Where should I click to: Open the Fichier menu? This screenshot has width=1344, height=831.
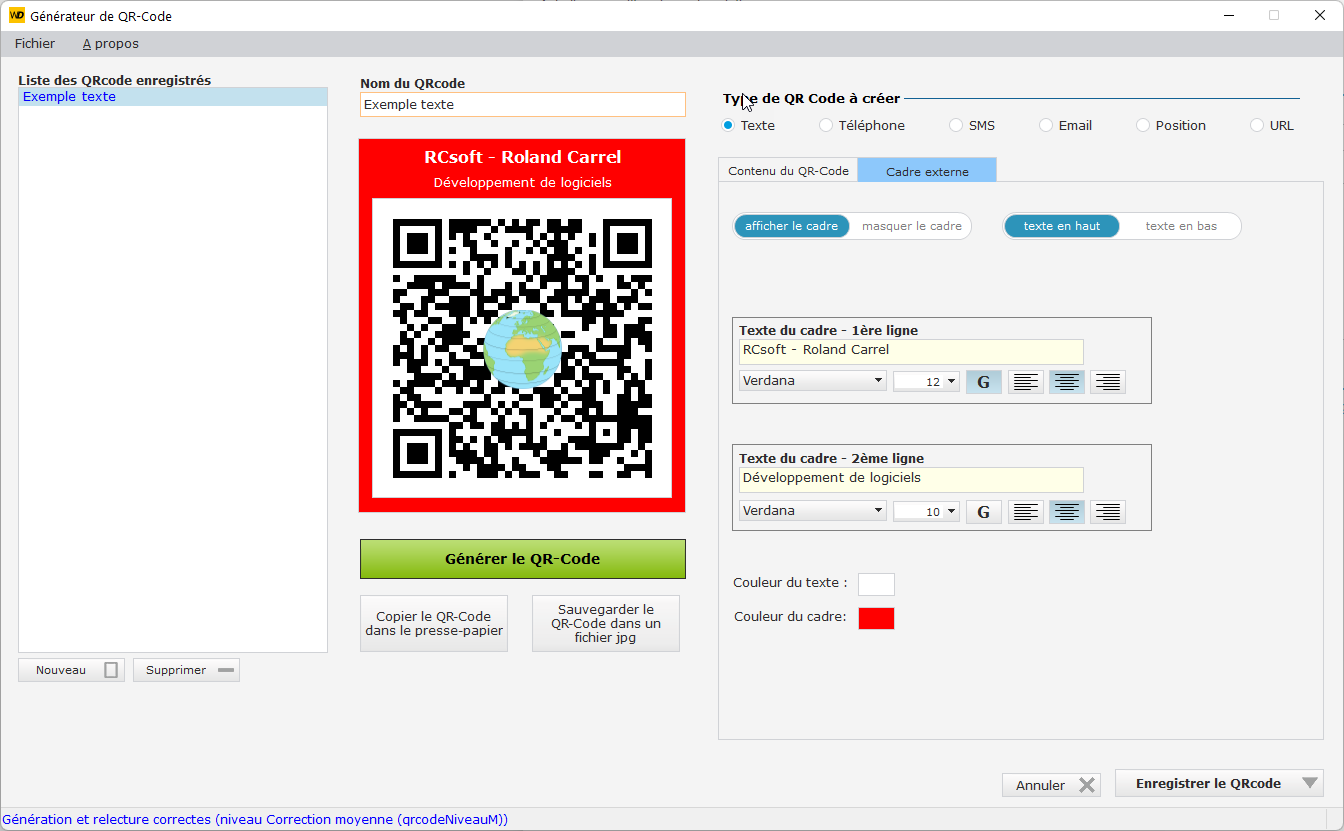coord(34,43)
